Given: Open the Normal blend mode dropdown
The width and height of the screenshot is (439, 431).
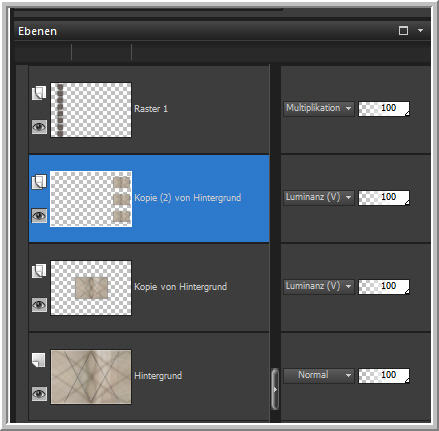Looking at the screenshot, I should [x=318, y=375].
